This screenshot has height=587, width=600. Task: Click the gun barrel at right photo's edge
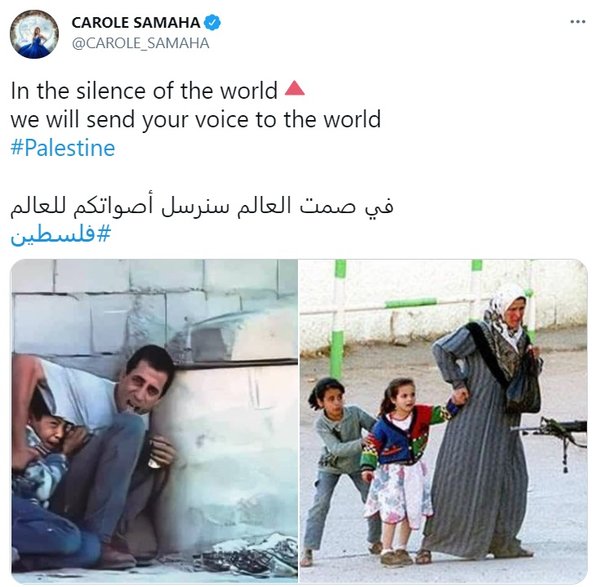coord(553,430)
